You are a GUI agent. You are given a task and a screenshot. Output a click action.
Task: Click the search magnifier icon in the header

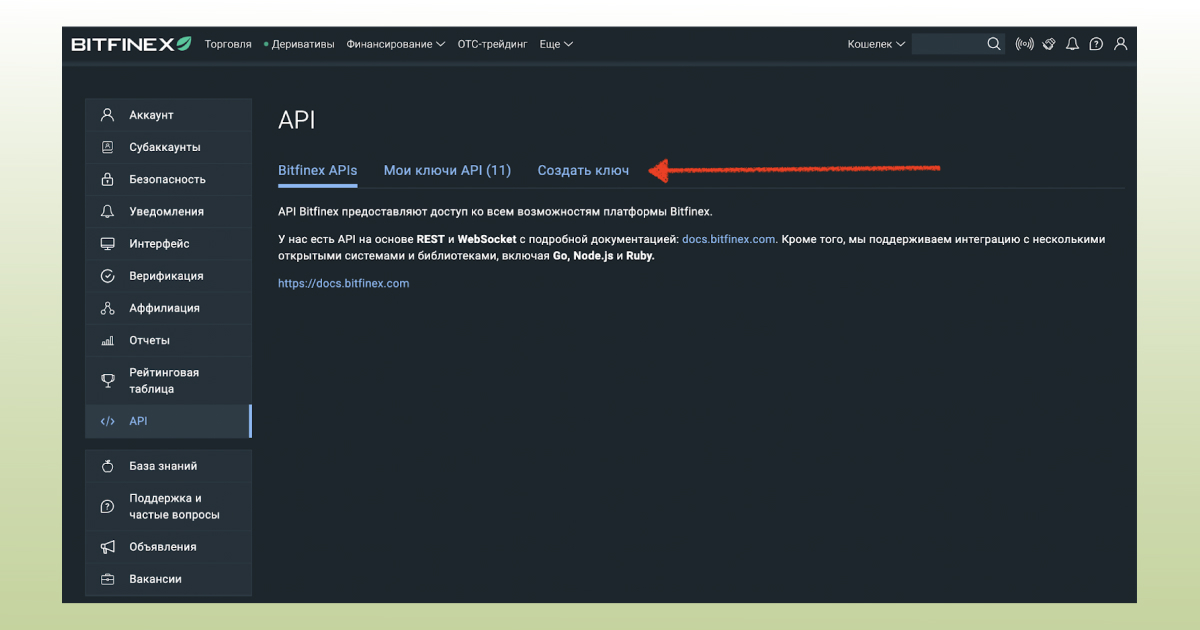[993, 44]
